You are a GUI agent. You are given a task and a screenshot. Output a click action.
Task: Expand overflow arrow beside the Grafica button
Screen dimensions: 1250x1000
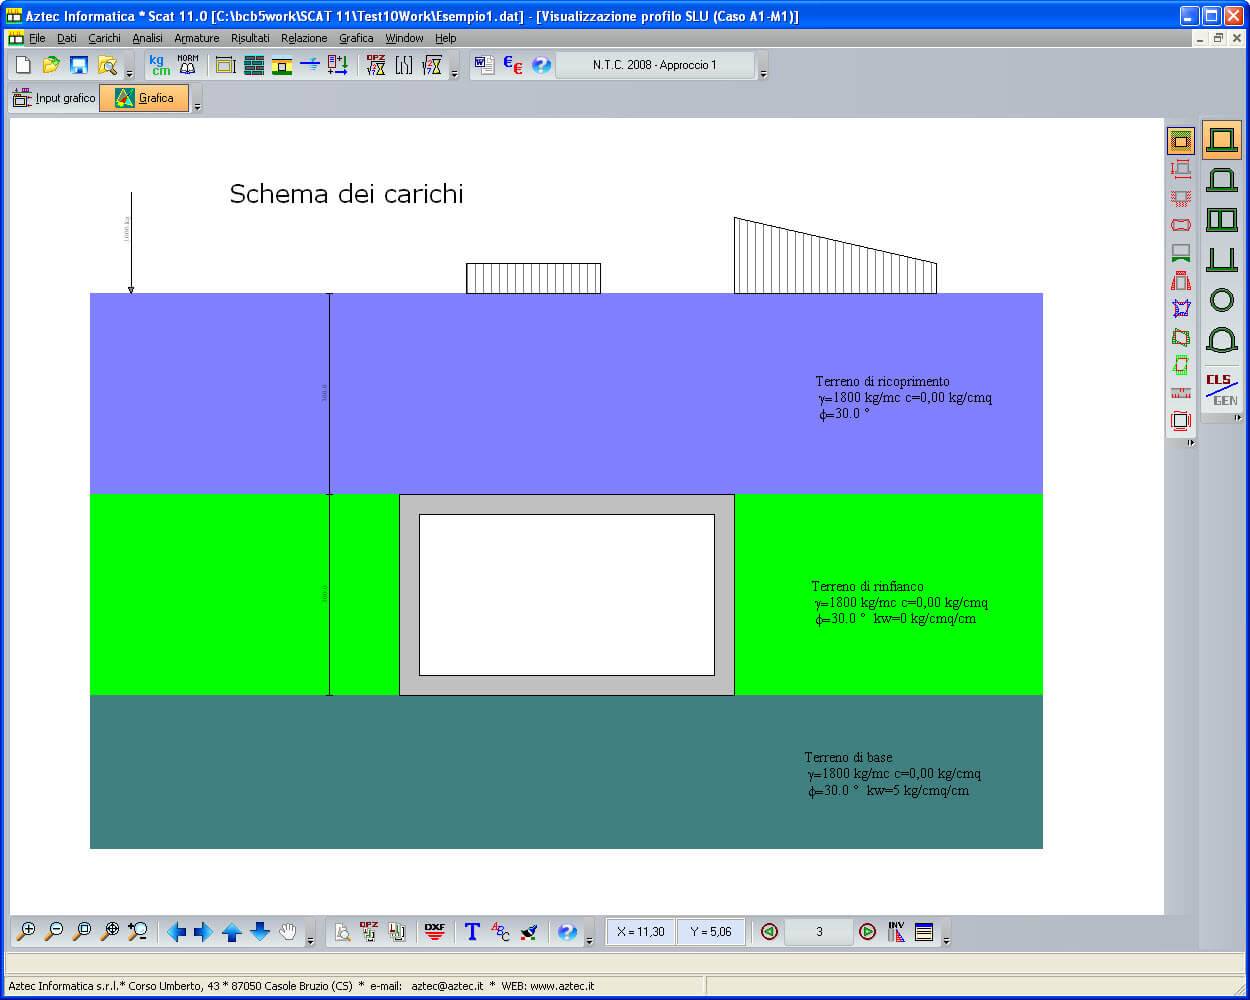(197, 106)
